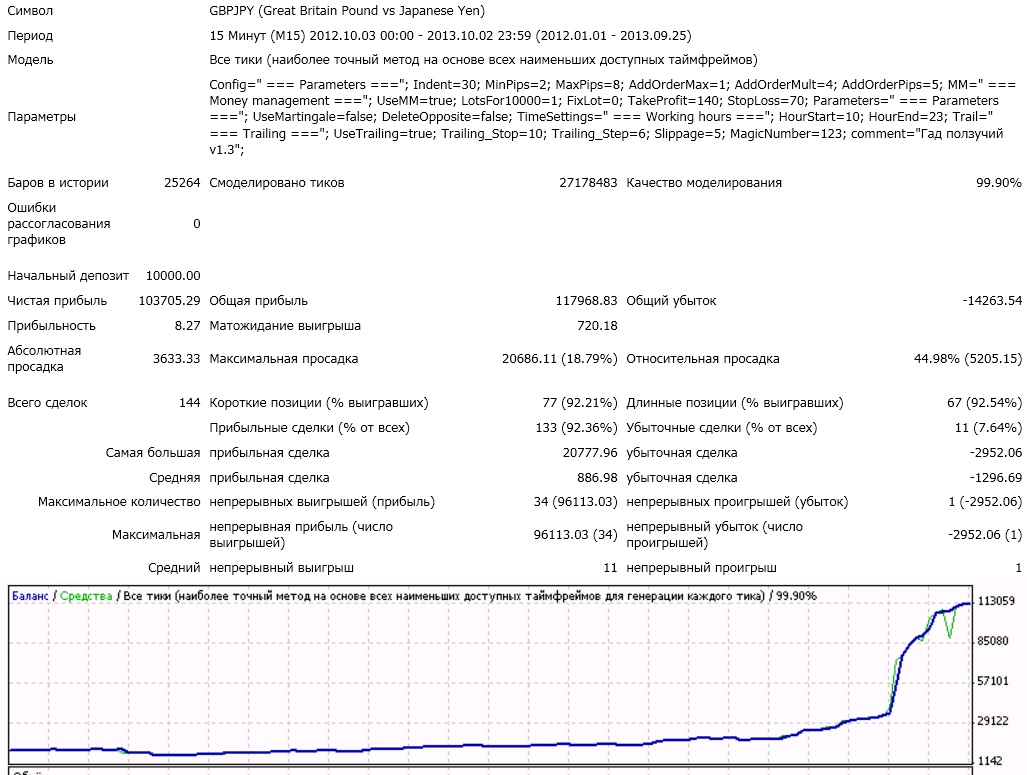The image size is (1027, 775).
Task: Click the 'Ошибки рассогласования графиков' label
Action: [x=58, y=223]
